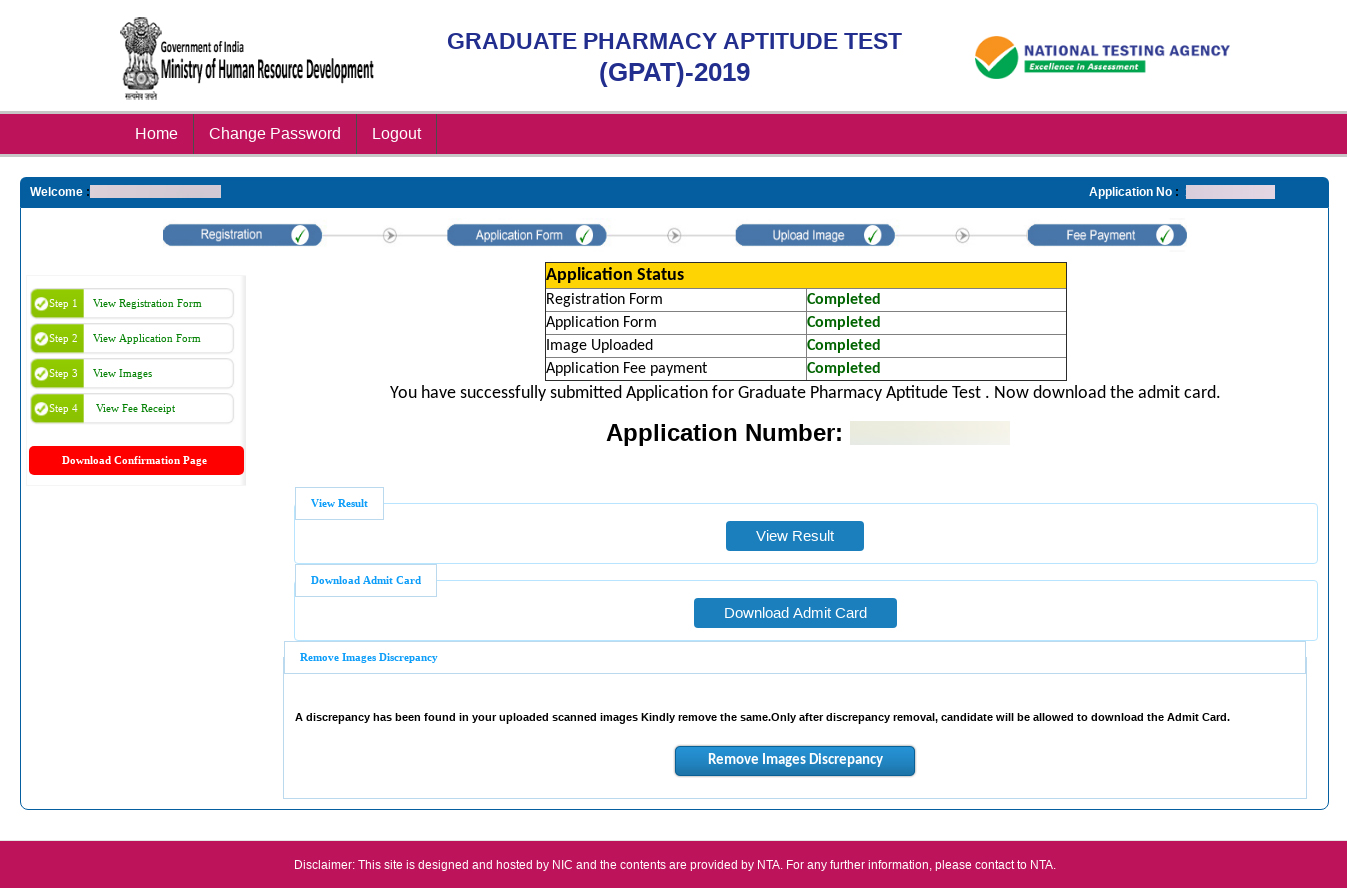Screen dimensions: 1347x888
Task: Click the checkmark on Fee Payment step
Action: pos(1165,234)
